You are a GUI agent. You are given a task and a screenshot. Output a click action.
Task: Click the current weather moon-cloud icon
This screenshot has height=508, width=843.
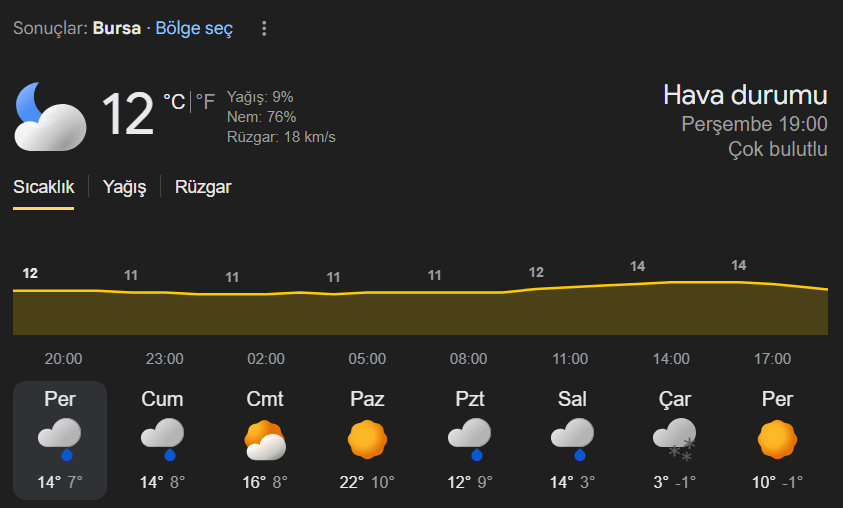pos(49,115)
